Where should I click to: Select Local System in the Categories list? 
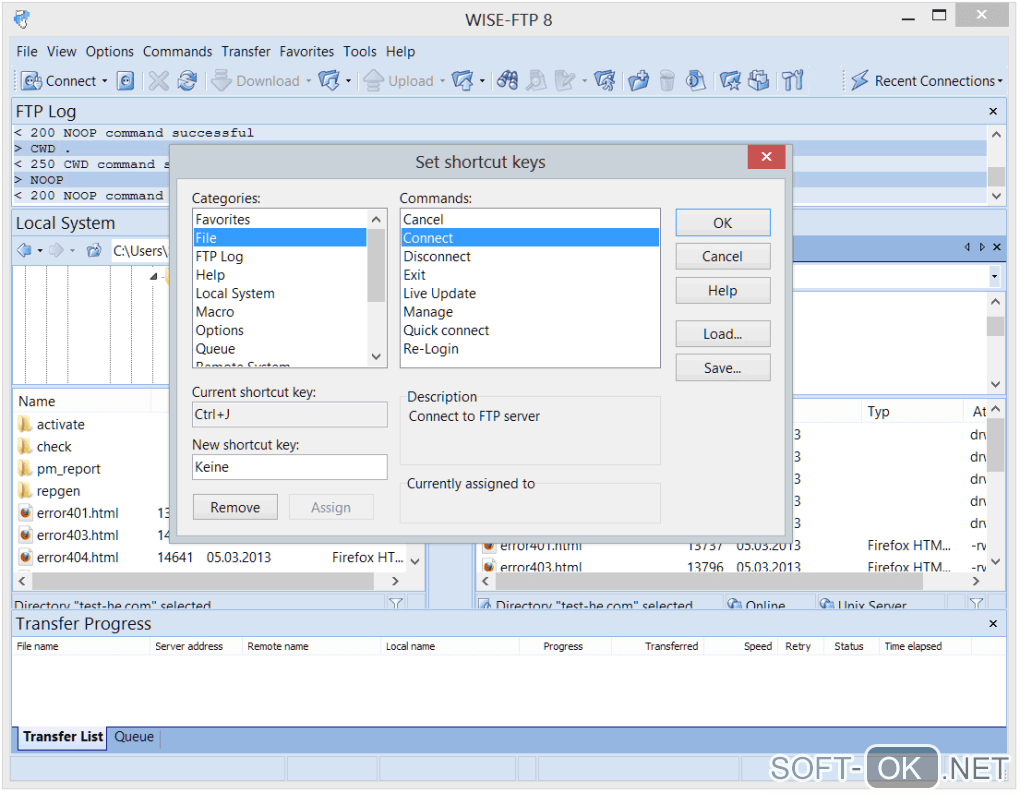[280, 294]
